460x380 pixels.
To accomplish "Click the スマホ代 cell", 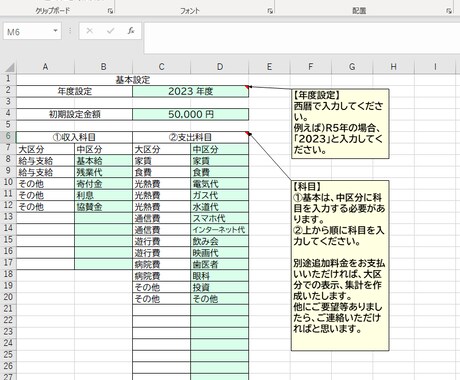I will click(x=220, y=218).
